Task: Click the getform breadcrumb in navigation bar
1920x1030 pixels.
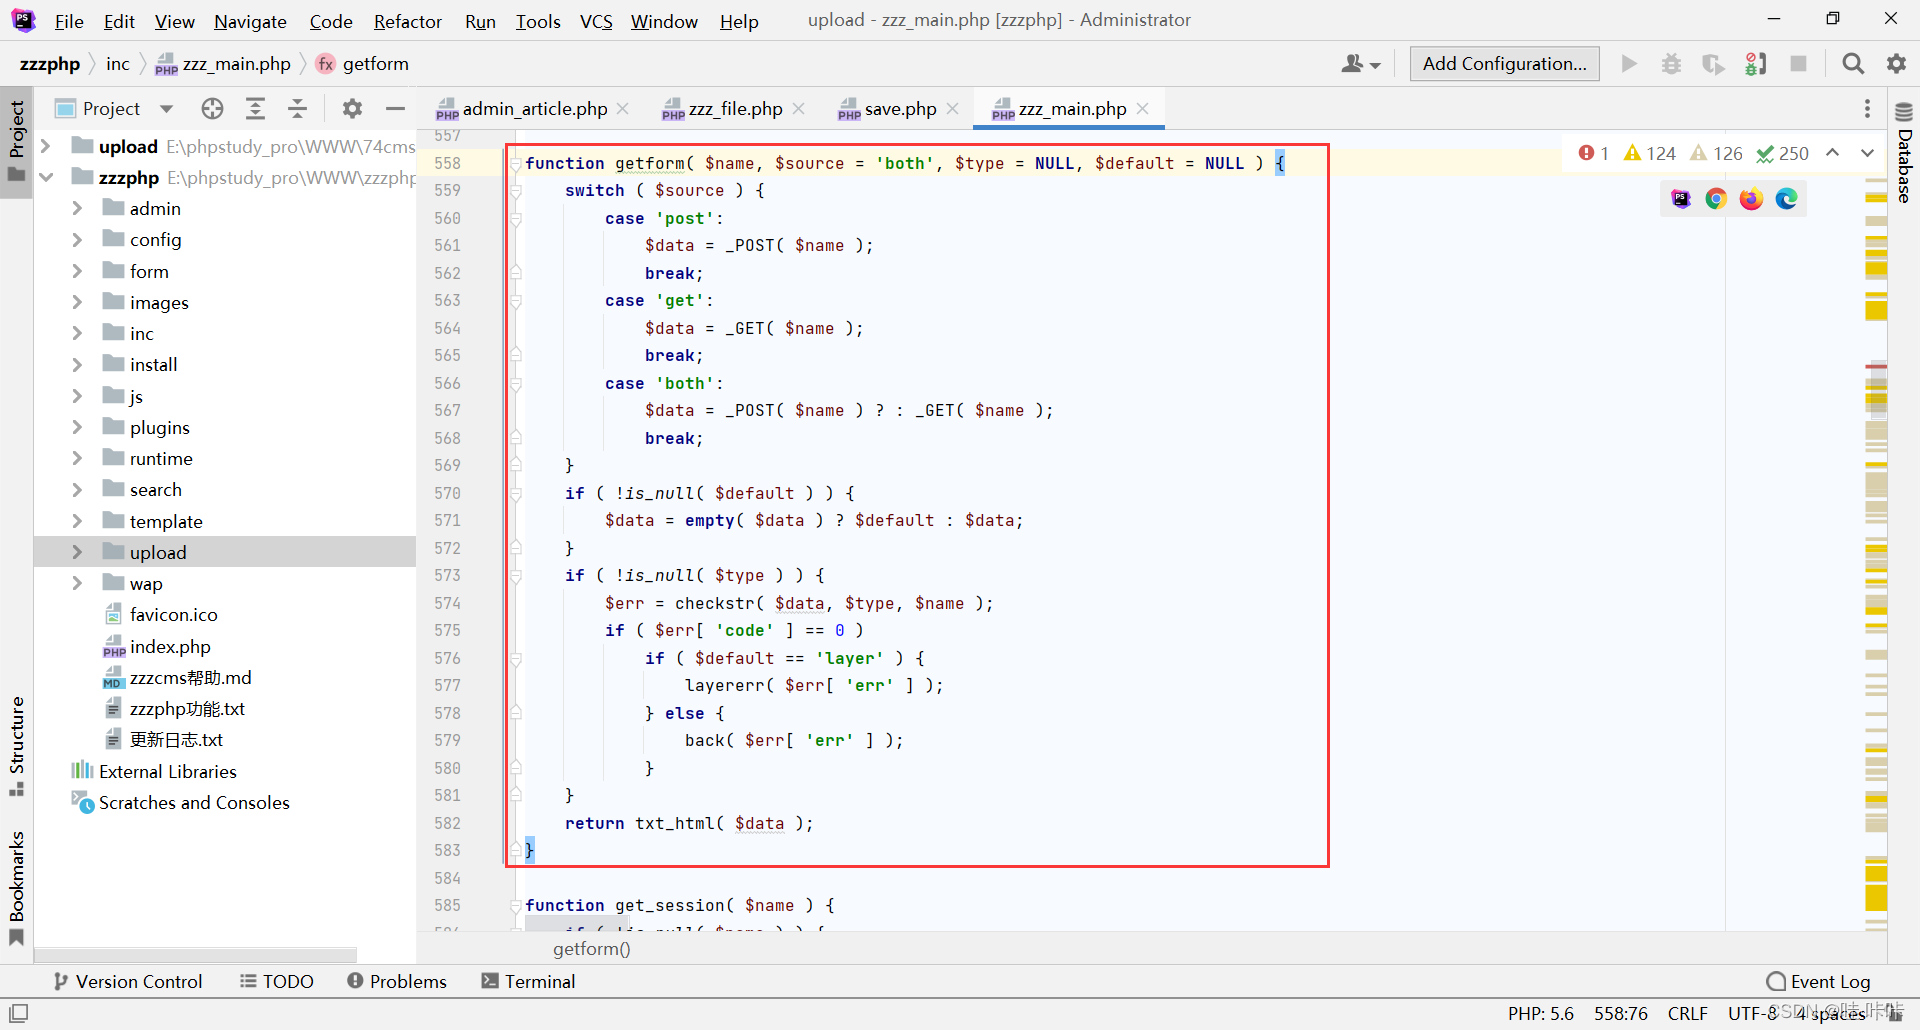Action: pos(363,64)
